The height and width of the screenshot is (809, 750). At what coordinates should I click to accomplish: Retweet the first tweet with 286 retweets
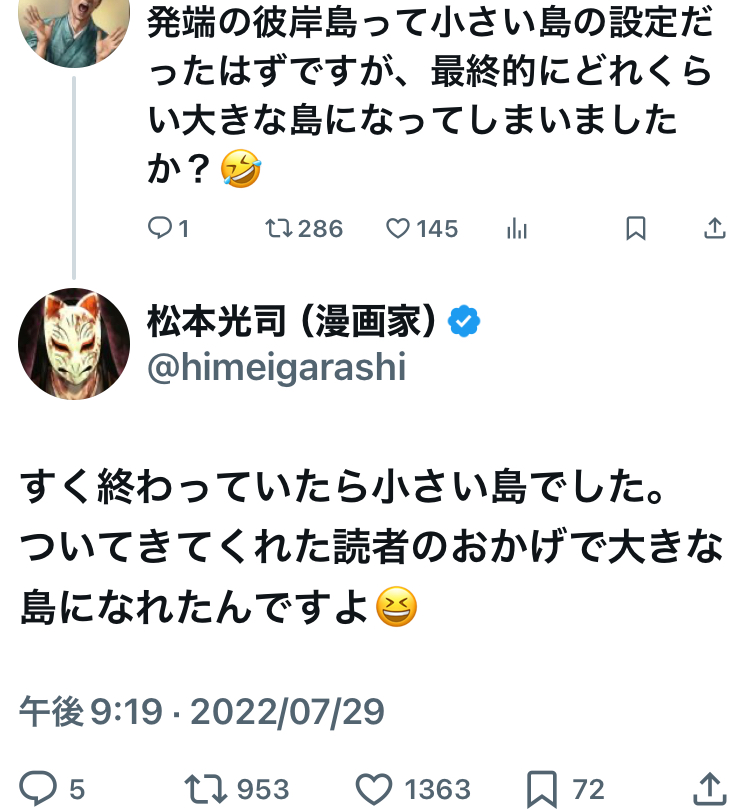[276, 229]
